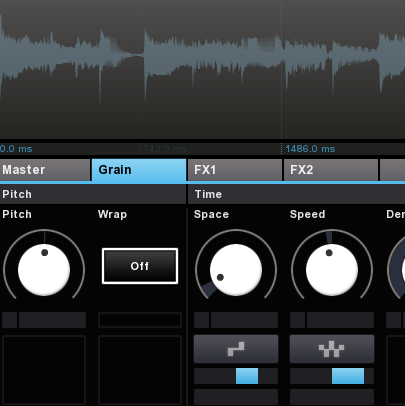The width and height of the screenshot is (405, 406).
Task: Adjust the blue modulation slider under Space
Action: click(236, 376)
